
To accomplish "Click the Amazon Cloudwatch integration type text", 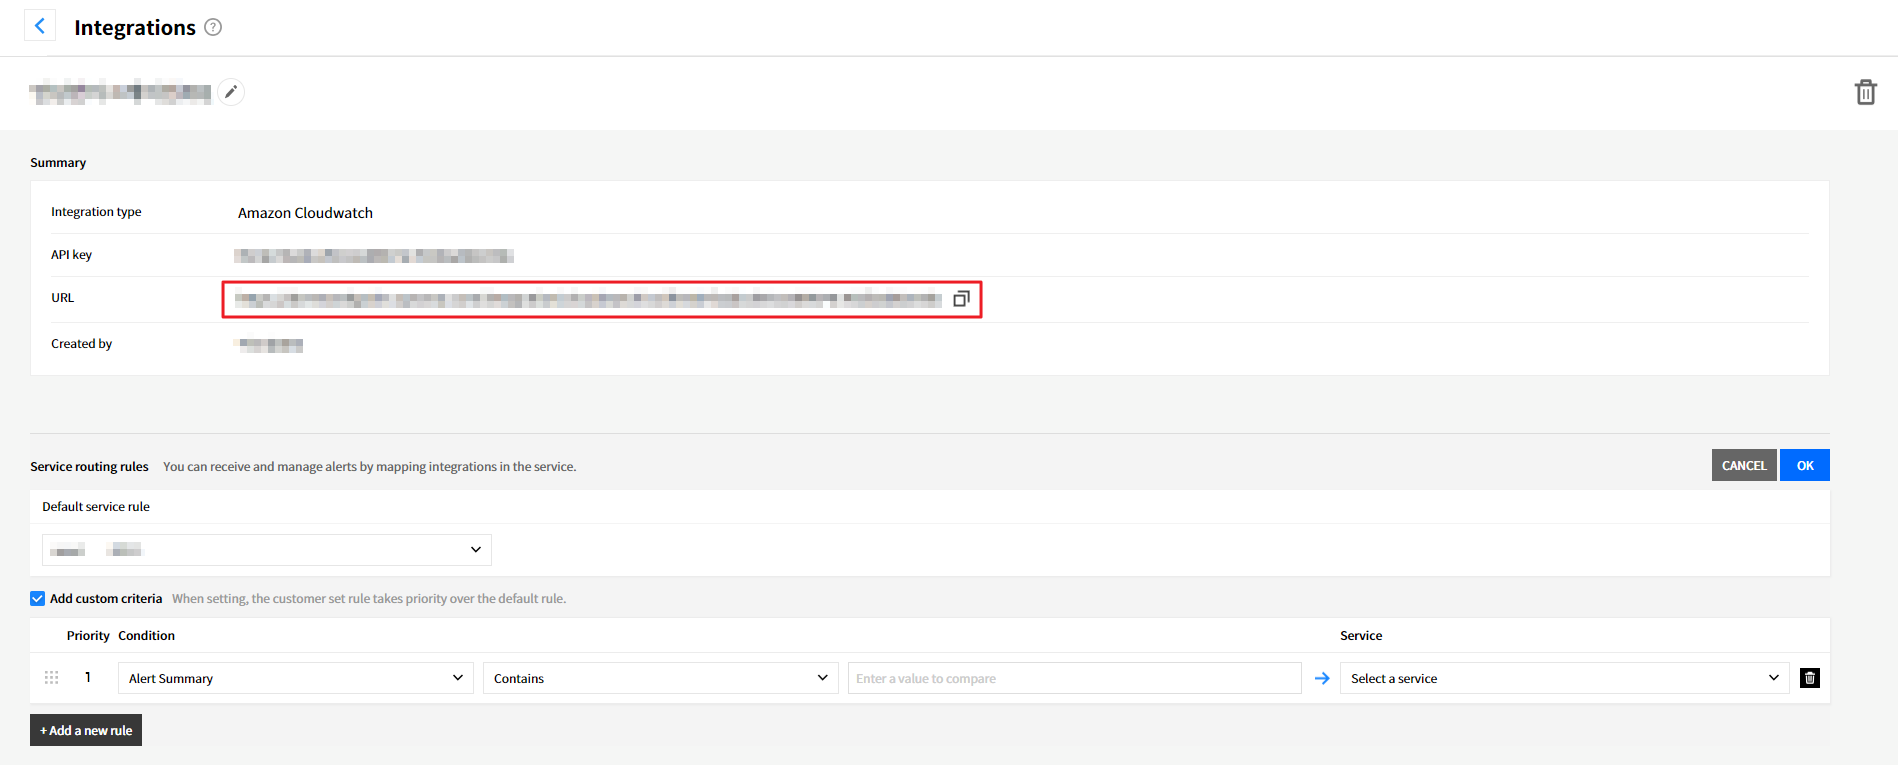I will pyautogui.click(x=305, y=213).
